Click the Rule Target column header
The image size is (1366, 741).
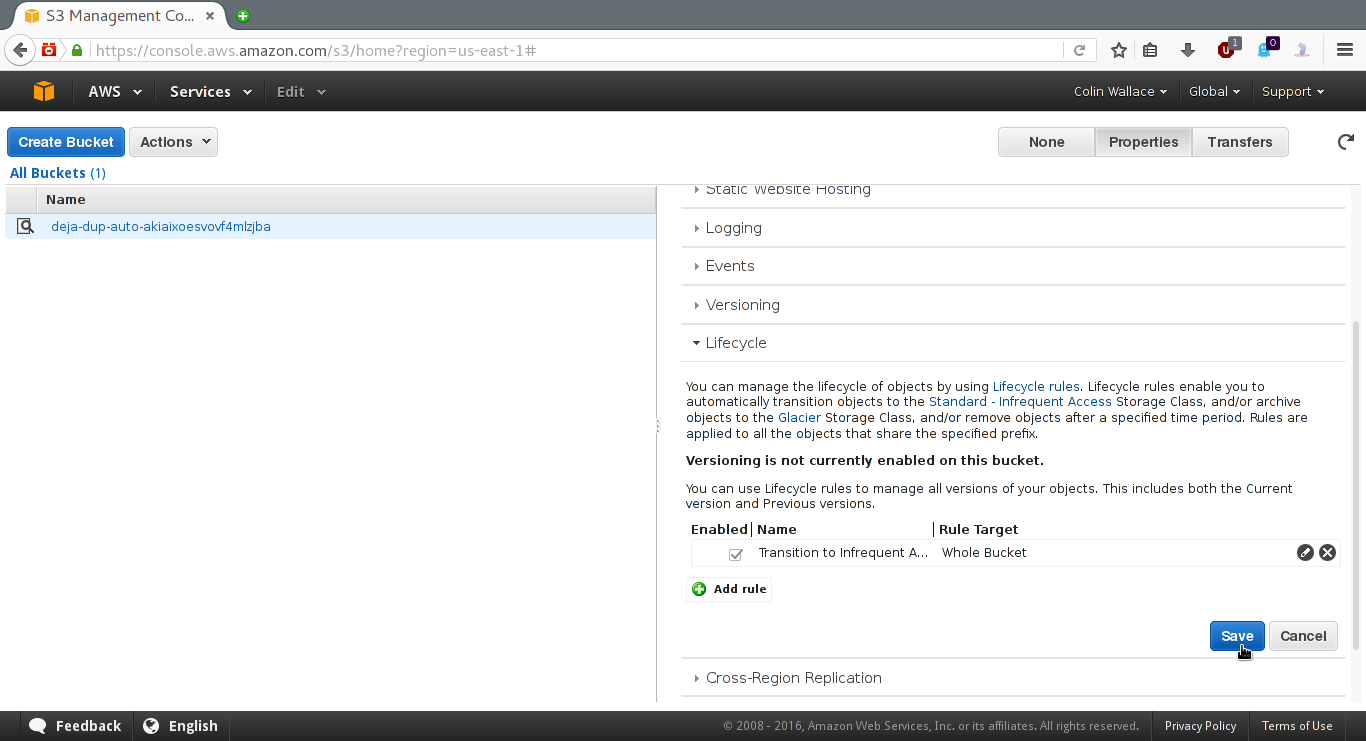click(x=978, y=529)
